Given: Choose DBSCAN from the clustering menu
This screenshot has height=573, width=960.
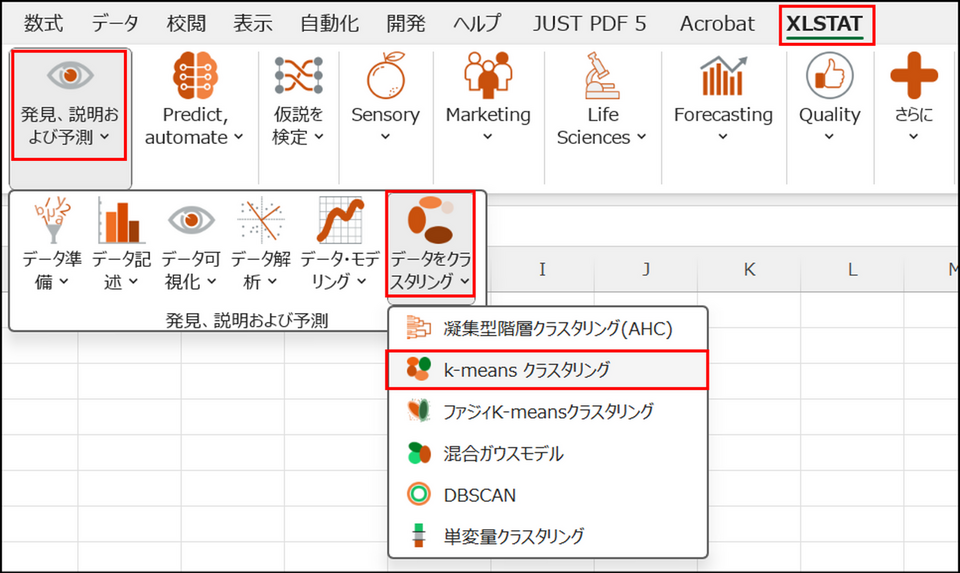Looking at the screenshot, I should pyautogui.click(x=548, y=495).
